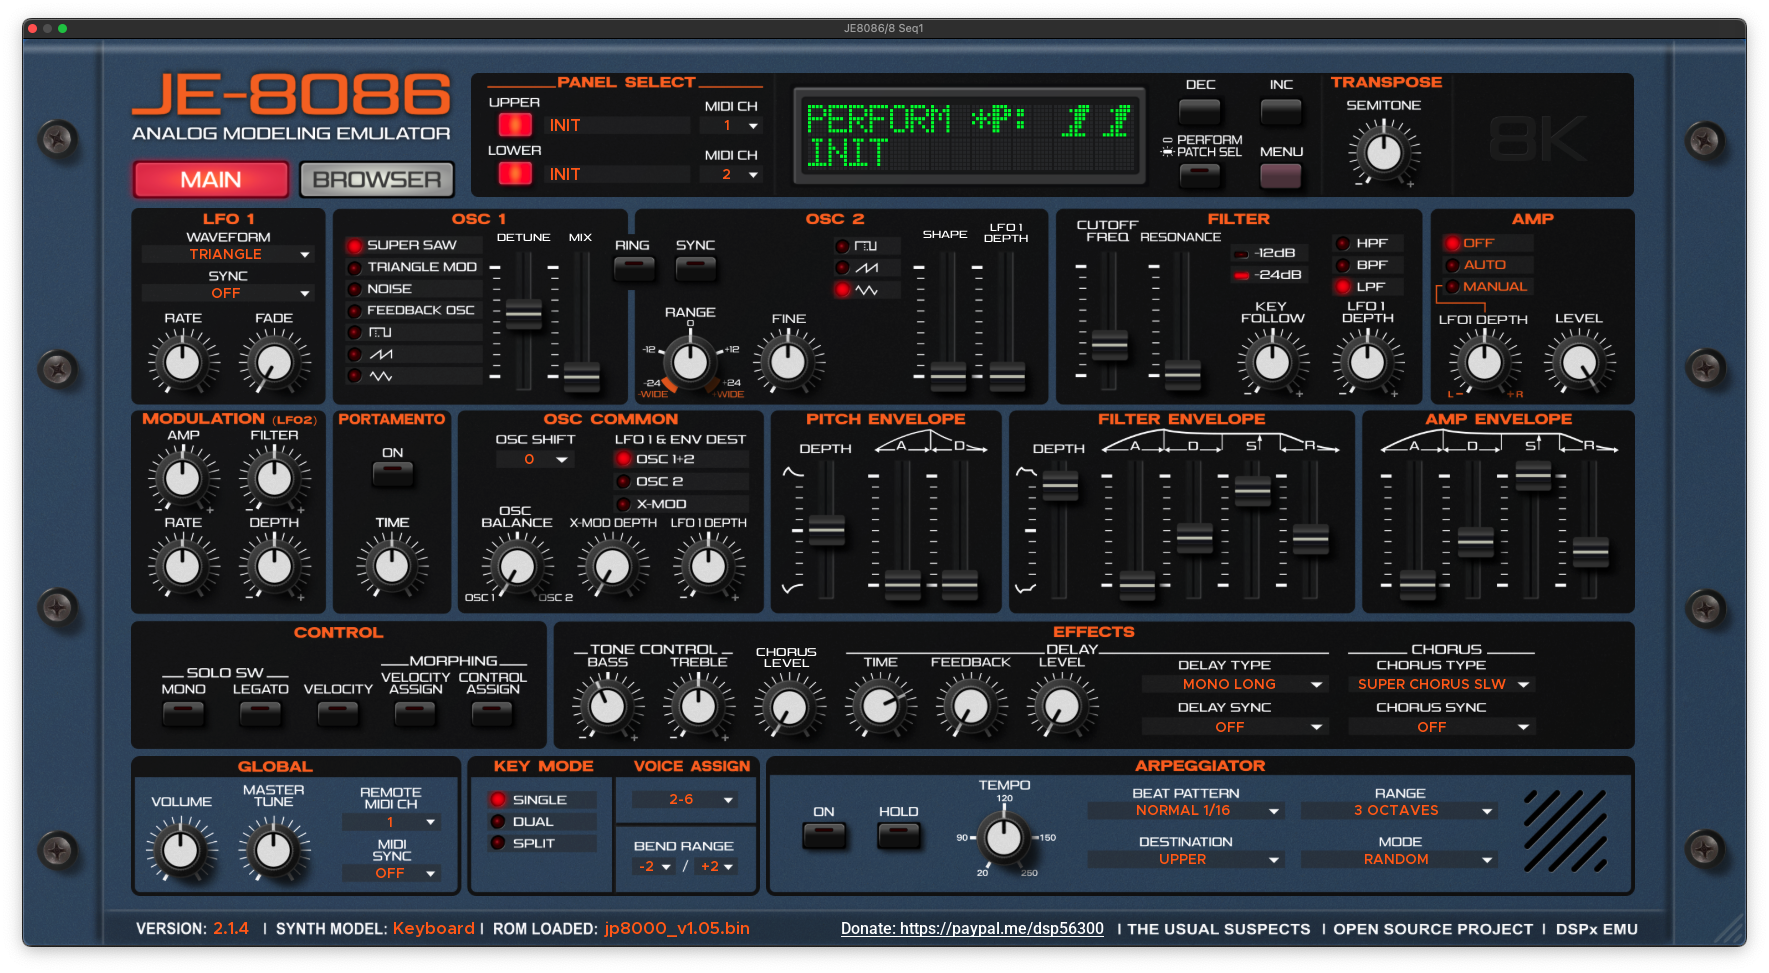The image size is (1769, 973).
Task: Enable the Arpeggiator ON button
Action: click(824, 834)
